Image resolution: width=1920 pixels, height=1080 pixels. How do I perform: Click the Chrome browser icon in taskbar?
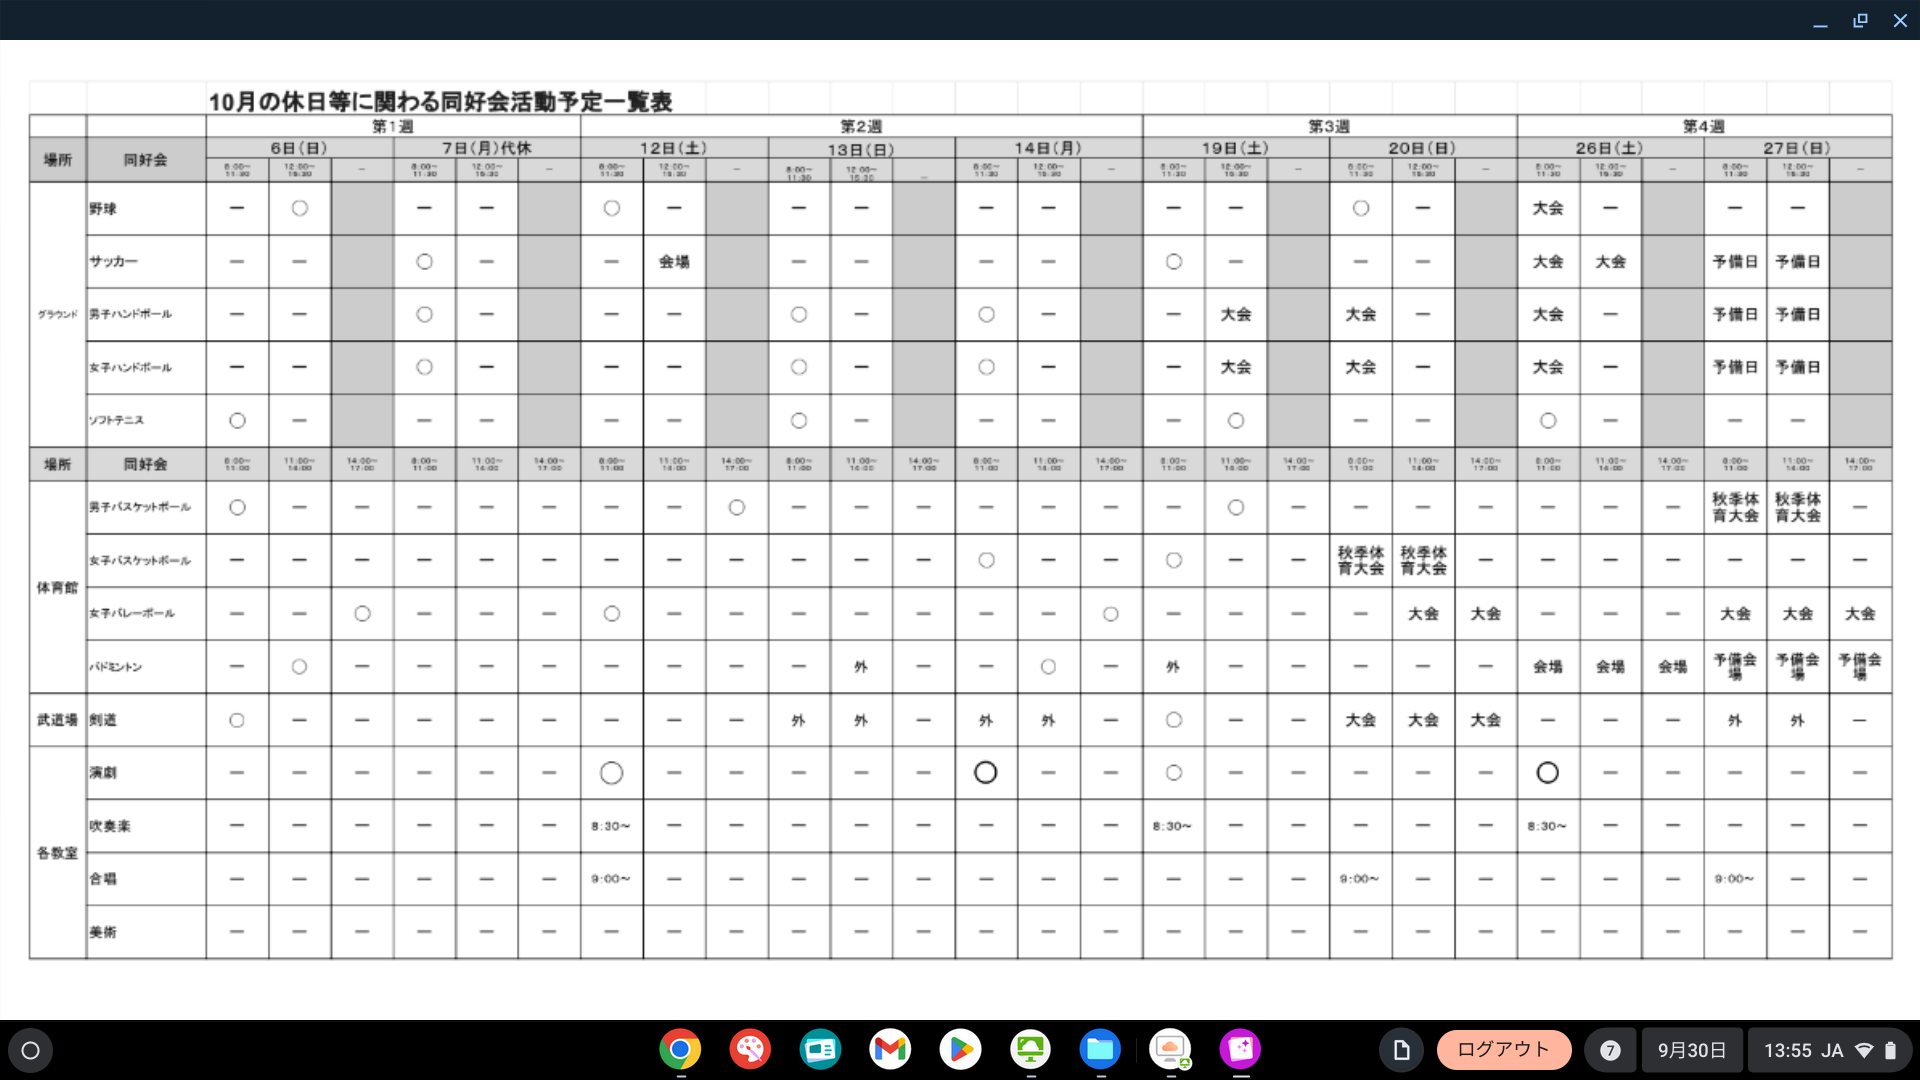(x=678, y=1050)
